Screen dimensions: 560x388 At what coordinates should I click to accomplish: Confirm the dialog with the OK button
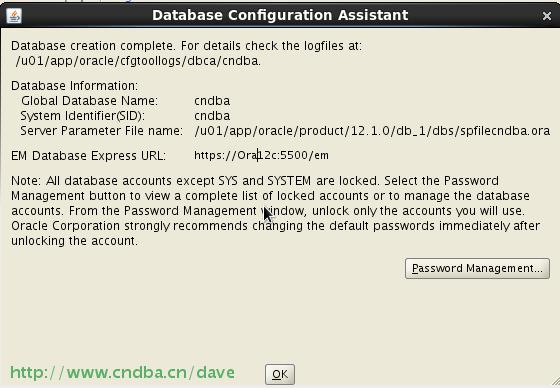(280, 374)
